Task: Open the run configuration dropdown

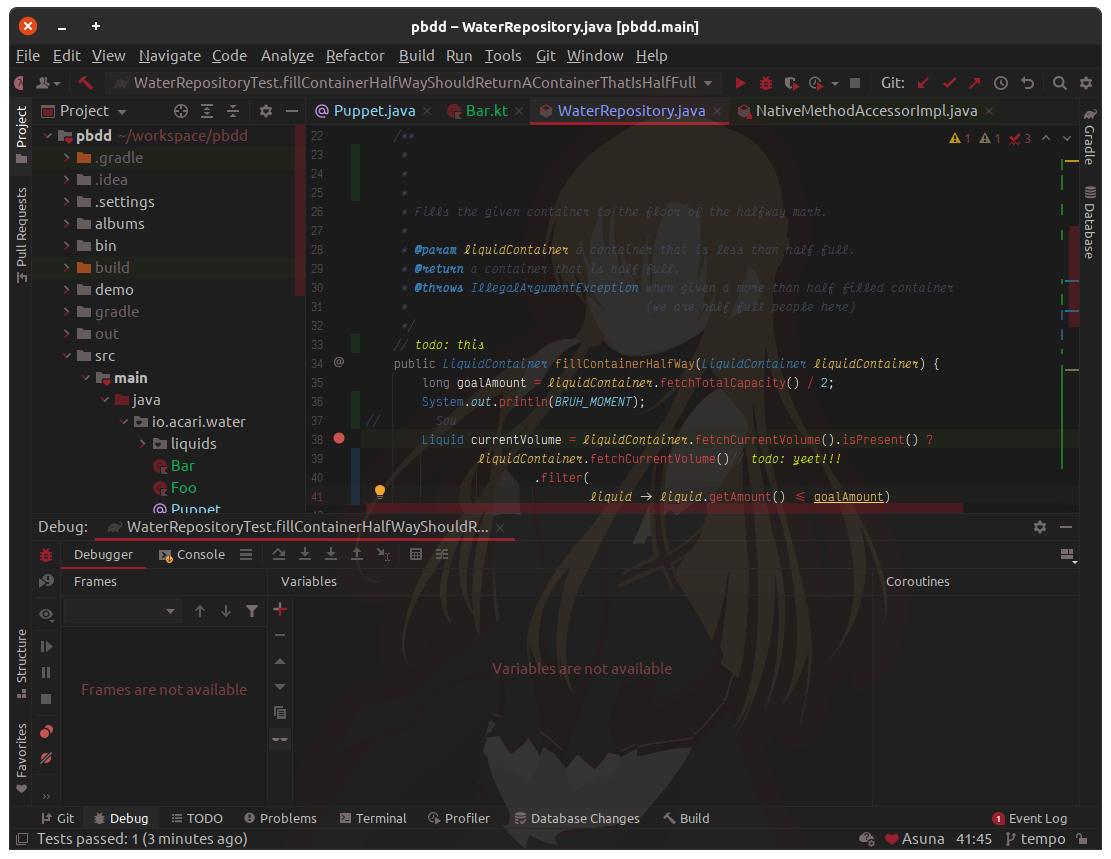Action: click(414, 83)
